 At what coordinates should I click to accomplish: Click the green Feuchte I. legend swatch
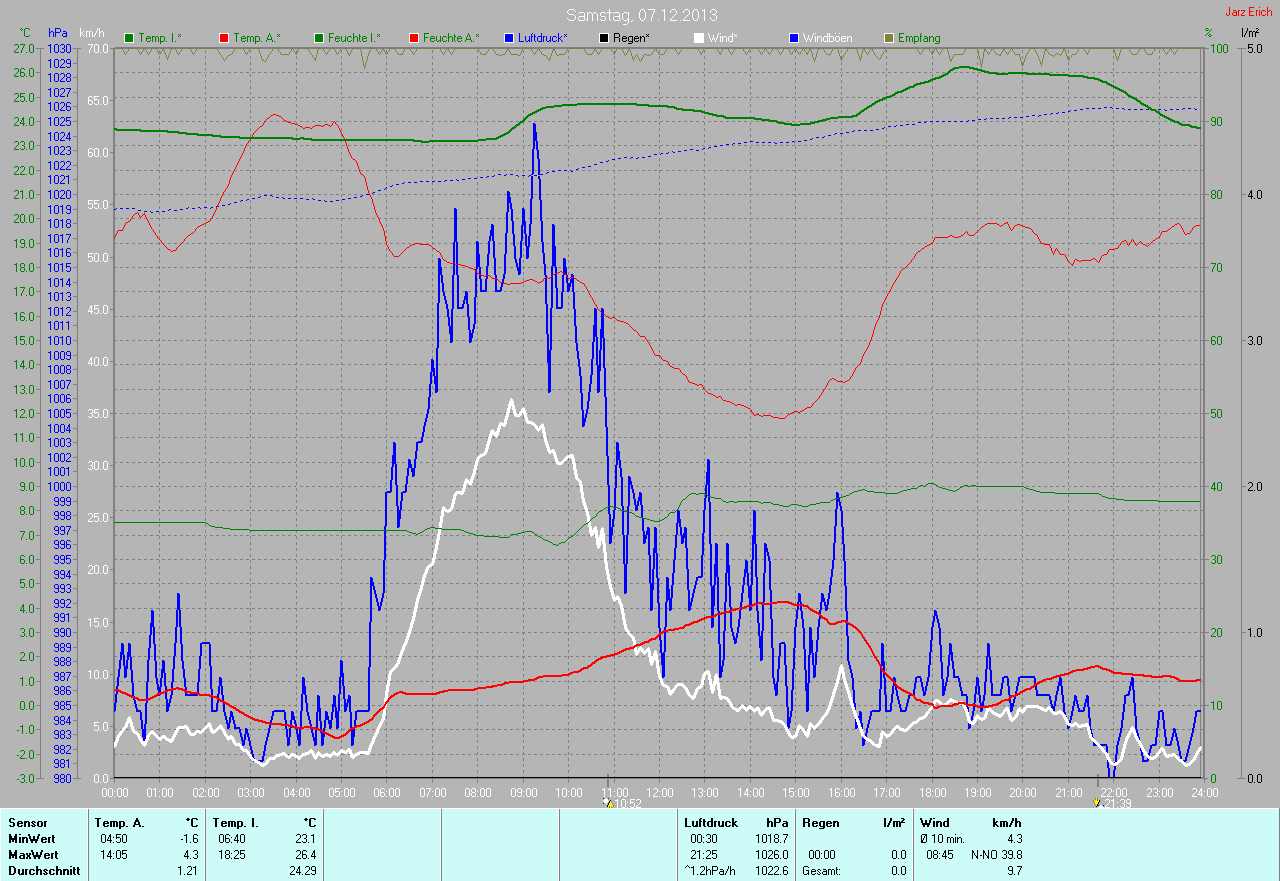pyautogui.click(x=320, y=38)
